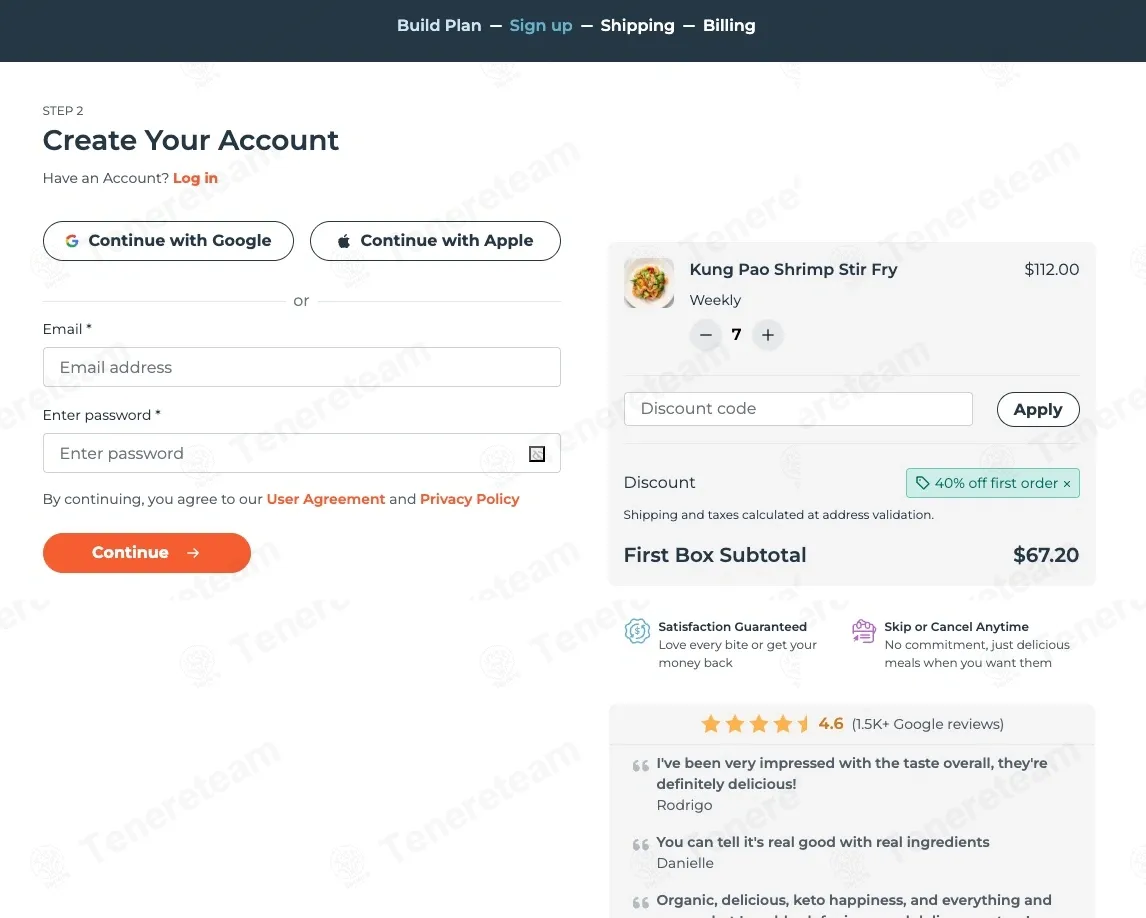Decrease meal quantity with minus button
1146x918 pixels.
click(x=706, y=335)
